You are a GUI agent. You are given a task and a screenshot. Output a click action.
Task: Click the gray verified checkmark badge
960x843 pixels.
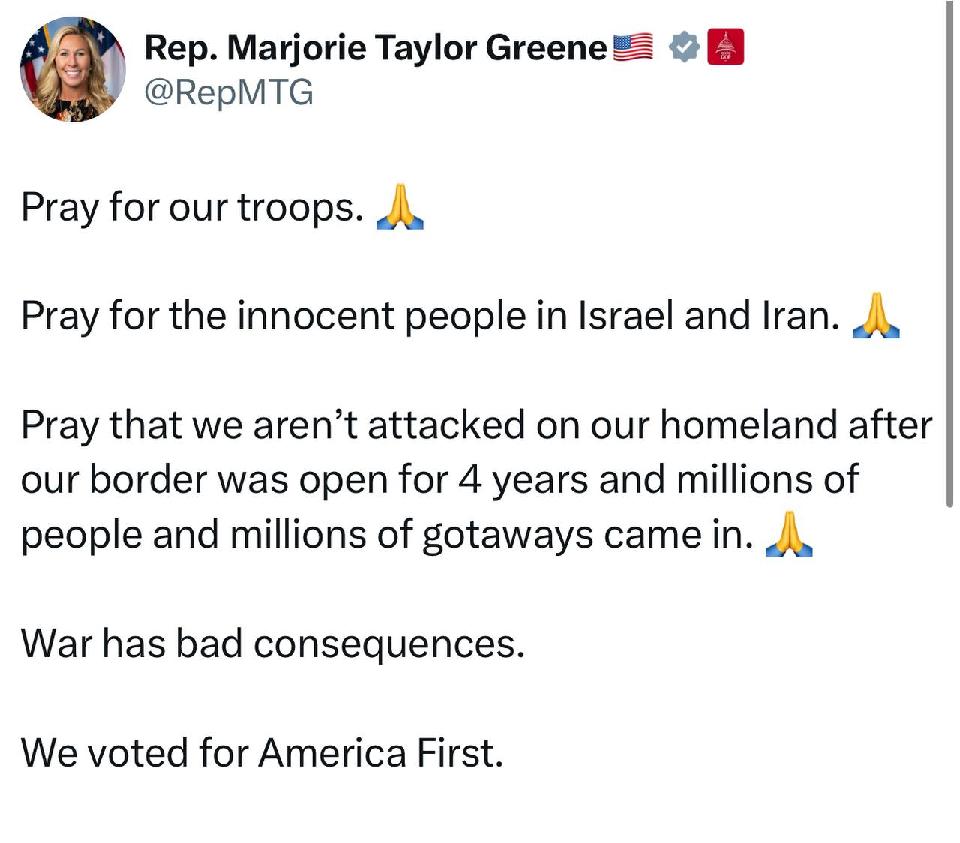pyautogui.click(x=684, y=47)
